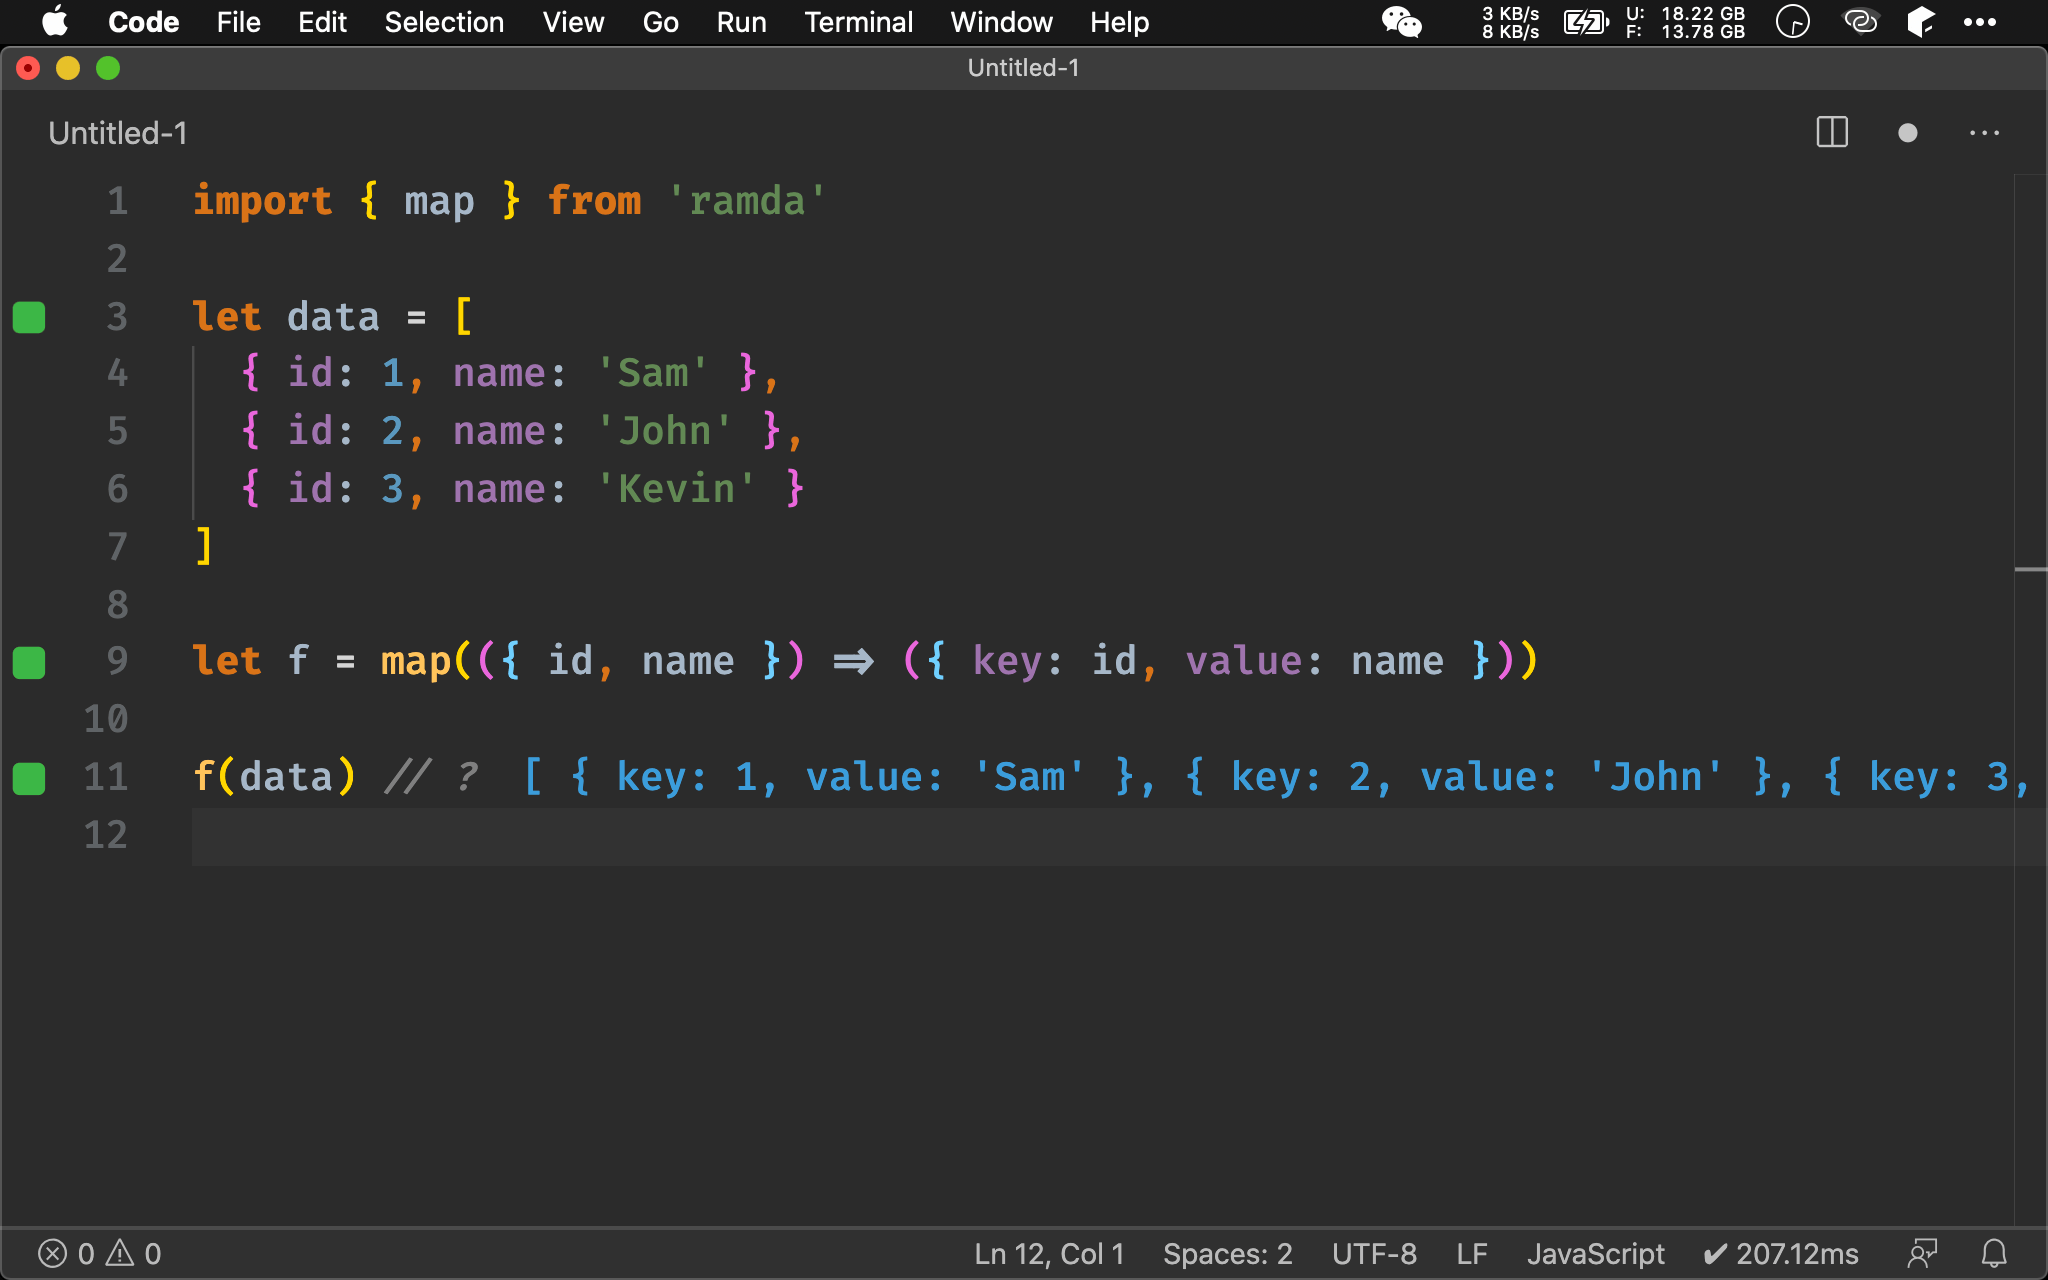Screen dimensions: 2048x1280
Task: Click the Quokka 207.12ms status item
Action: click(x=1781, y=1254)
